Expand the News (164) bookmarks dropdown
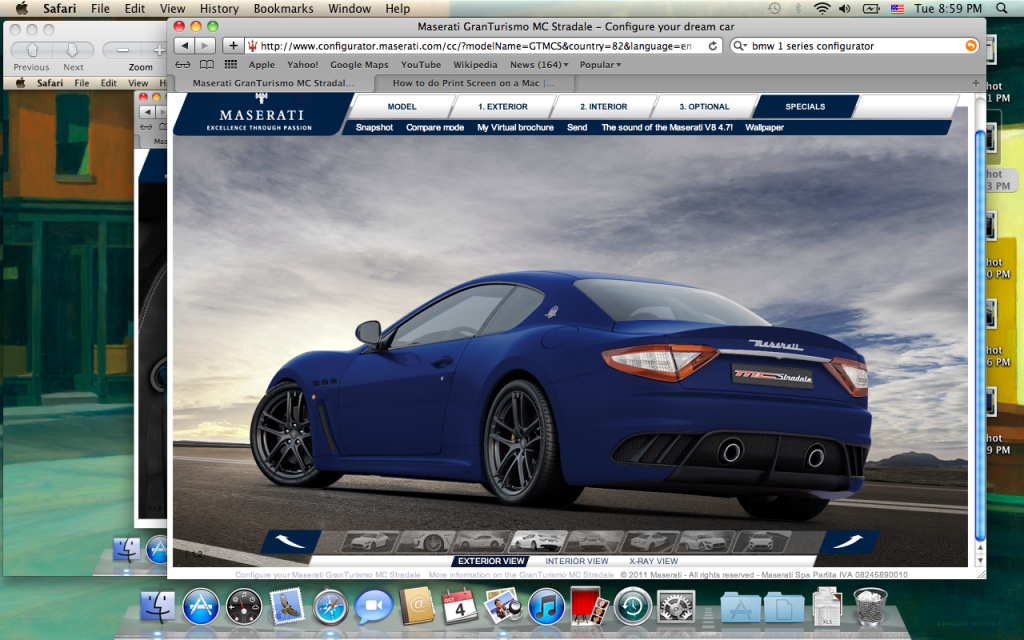Image resolution: width=1024 pixels, height=640 pixels. tap(539, 65)
